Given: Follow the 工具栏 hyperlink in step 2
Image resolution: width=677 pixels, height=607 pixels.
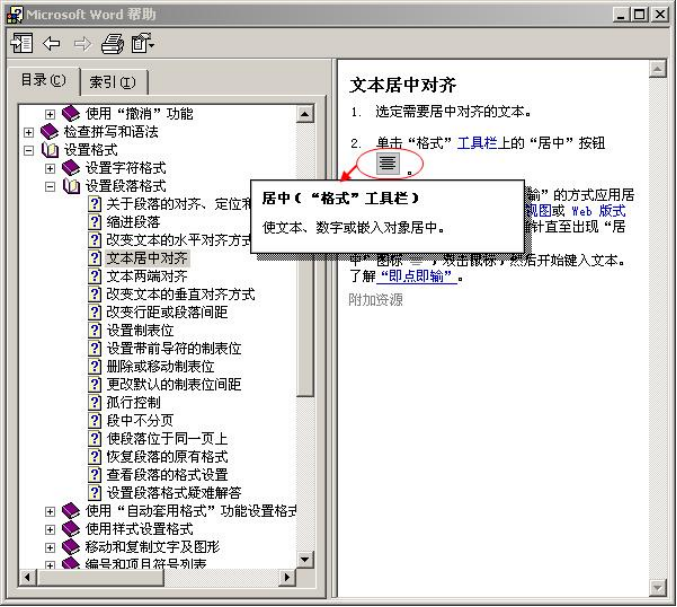Looking at the screenshot, I should (477, 143).
